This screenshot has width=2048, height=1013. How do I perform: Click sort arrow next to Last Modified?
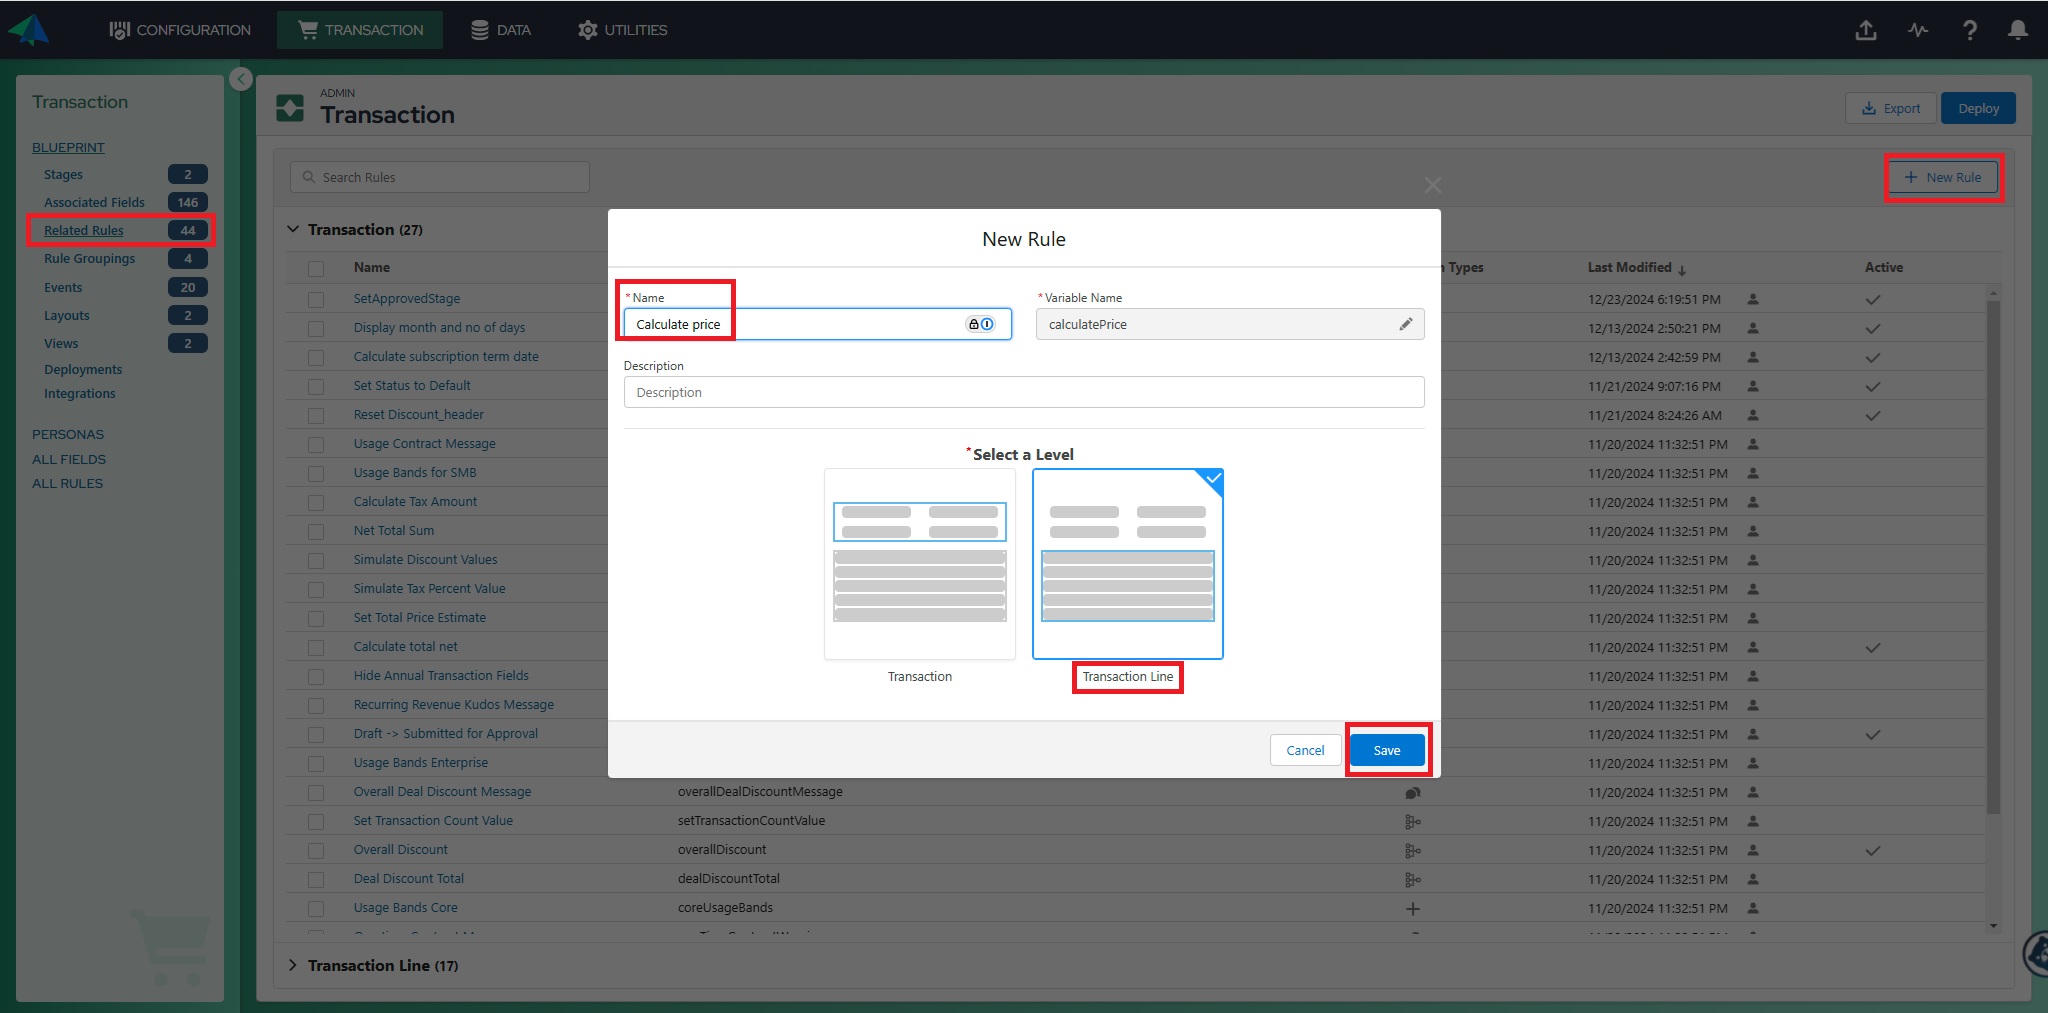(x=1682, y=269)
